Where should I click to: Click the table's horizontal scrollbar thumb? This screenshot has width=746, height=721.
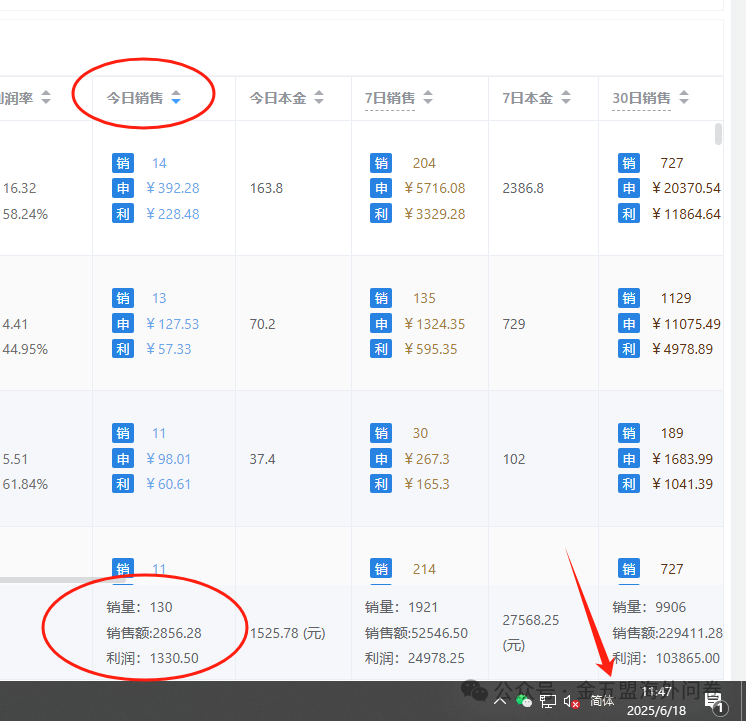click(x=62, y=580)
